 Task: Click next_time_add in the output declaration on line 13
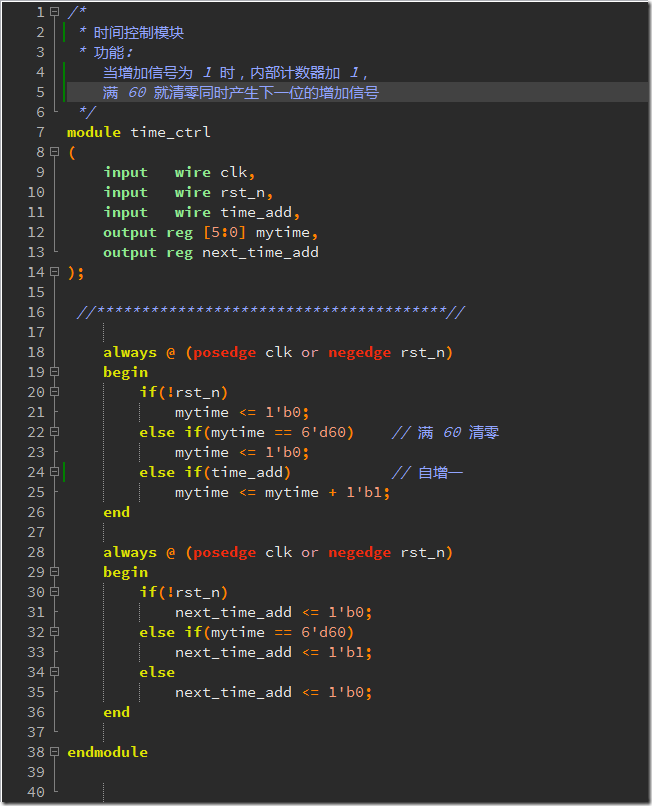(x=260, y=252)
